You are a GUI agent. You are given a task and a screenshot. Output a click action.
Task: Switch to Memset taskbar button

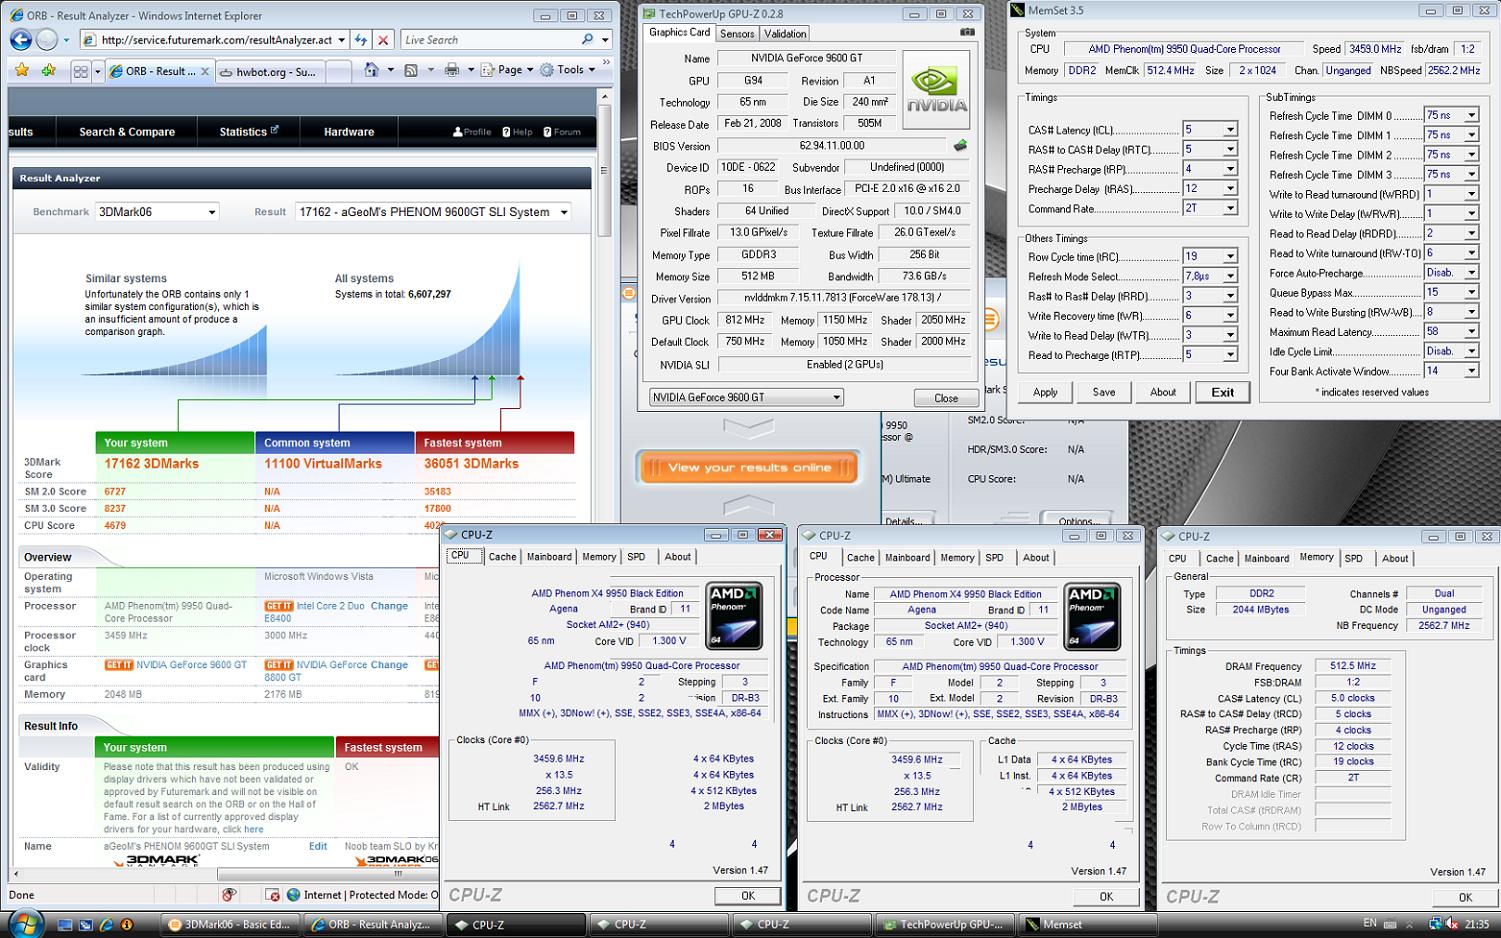click(1088, 925)
